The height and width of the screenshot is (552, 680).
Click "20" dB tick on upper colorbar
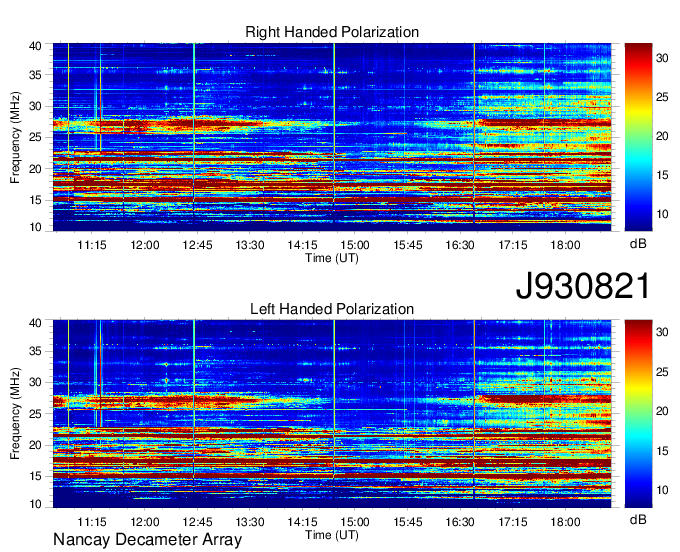coord(662,136)
